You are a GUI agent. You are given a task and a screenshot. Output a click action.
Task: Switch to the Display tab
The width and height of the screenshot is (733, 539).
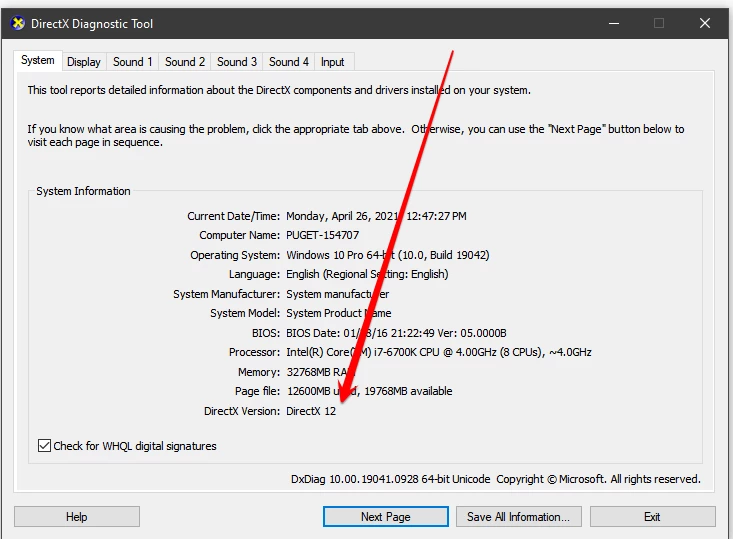(x=84, y=62)
